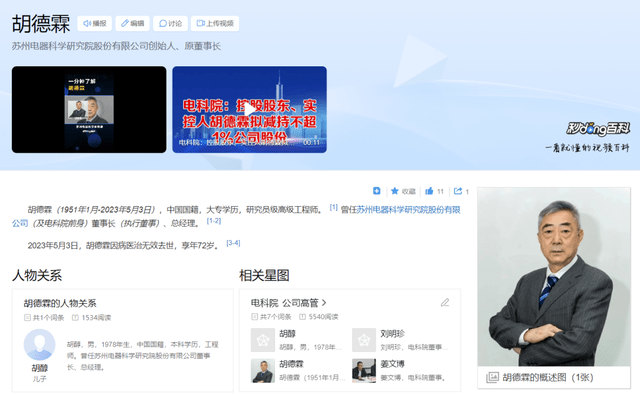Viewport: 640px width, 395px height.
Task: Open the 编辑 pencil edit button
Action: click(x=132, y=24)
